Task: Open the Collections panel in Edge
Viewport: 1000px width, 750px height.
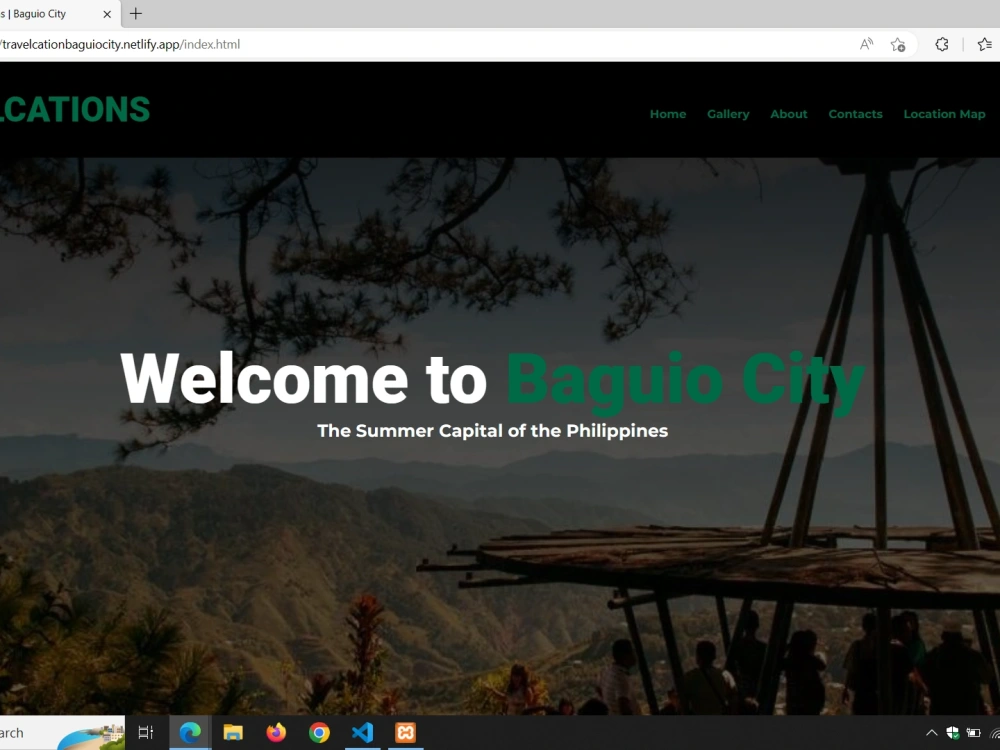Action: tap(985, 44)
